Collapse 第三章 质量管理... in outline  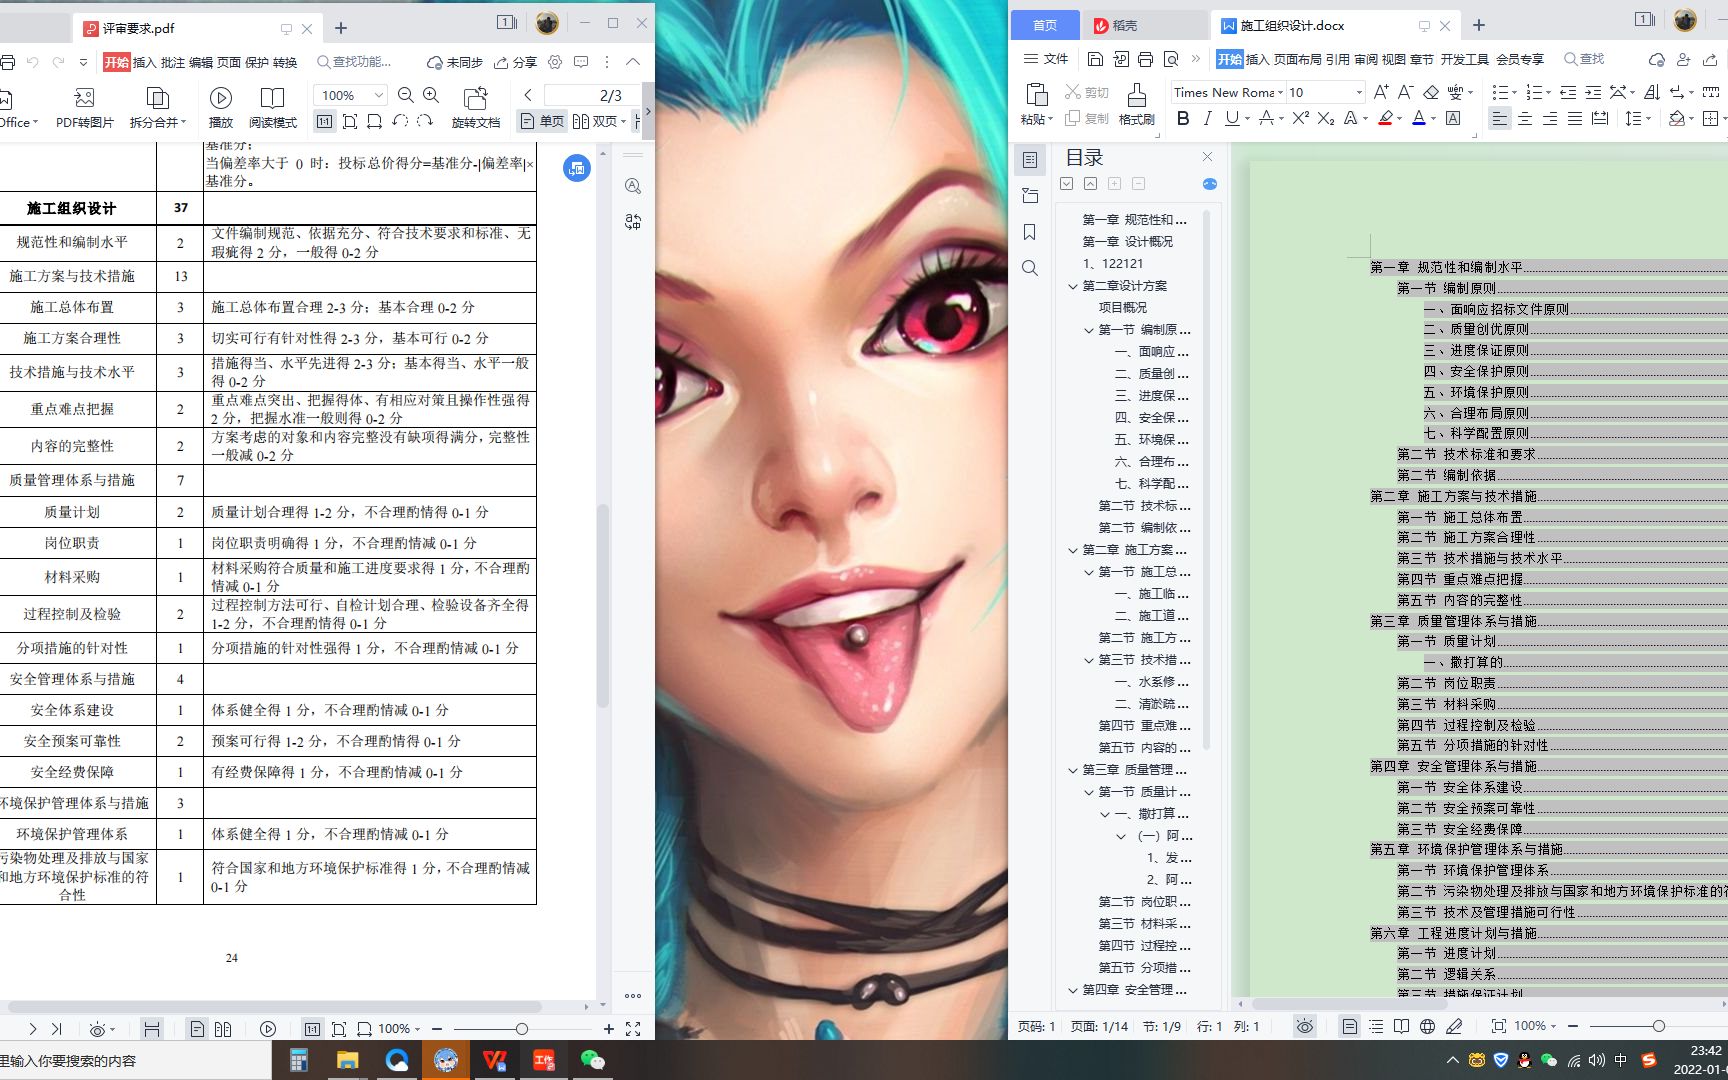[1073, 770]
